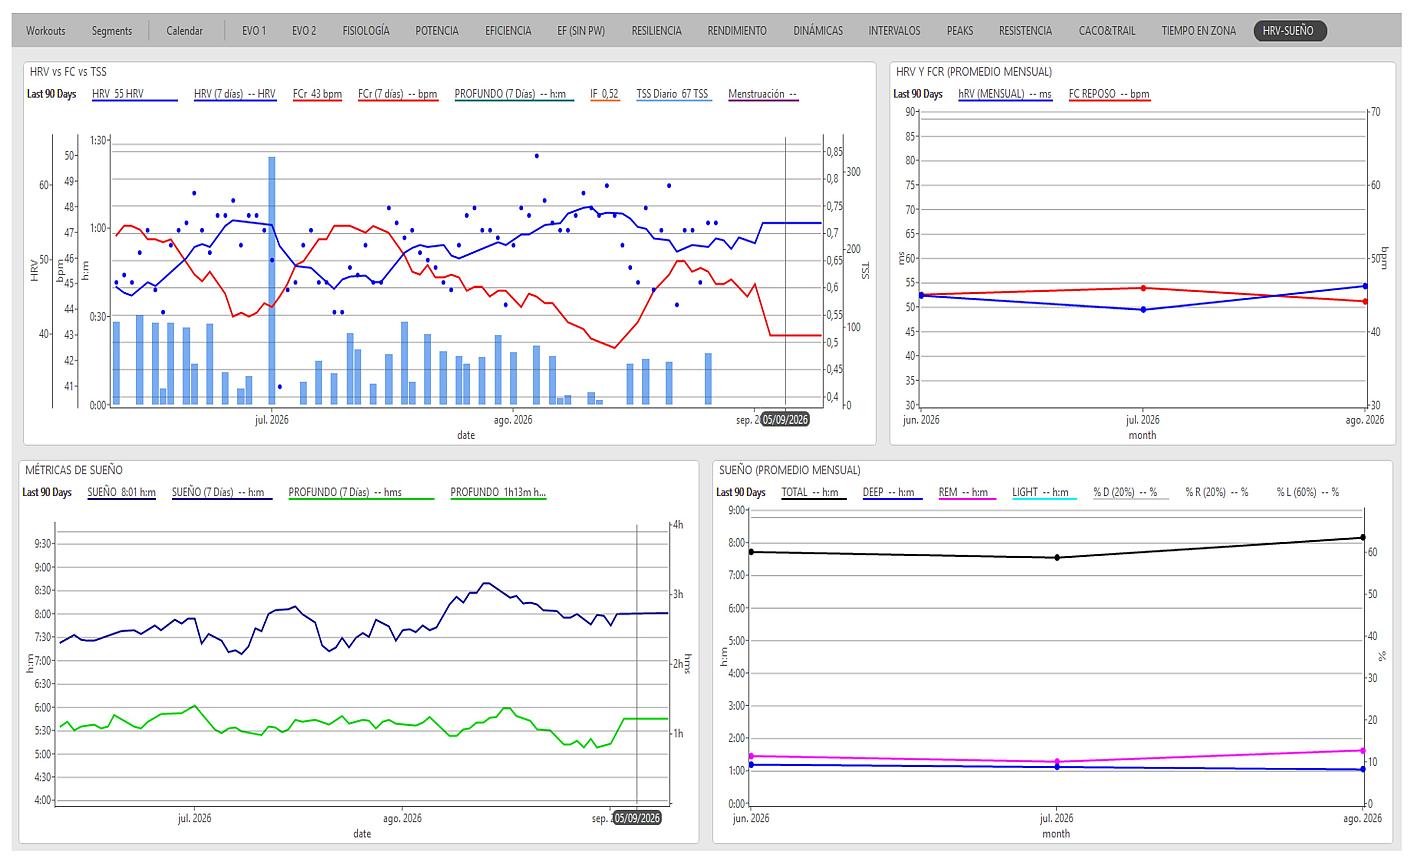Select the HRV-SUEÑO tab
This screenshot has height=864, width=1413.
(x=1289, y=31)
